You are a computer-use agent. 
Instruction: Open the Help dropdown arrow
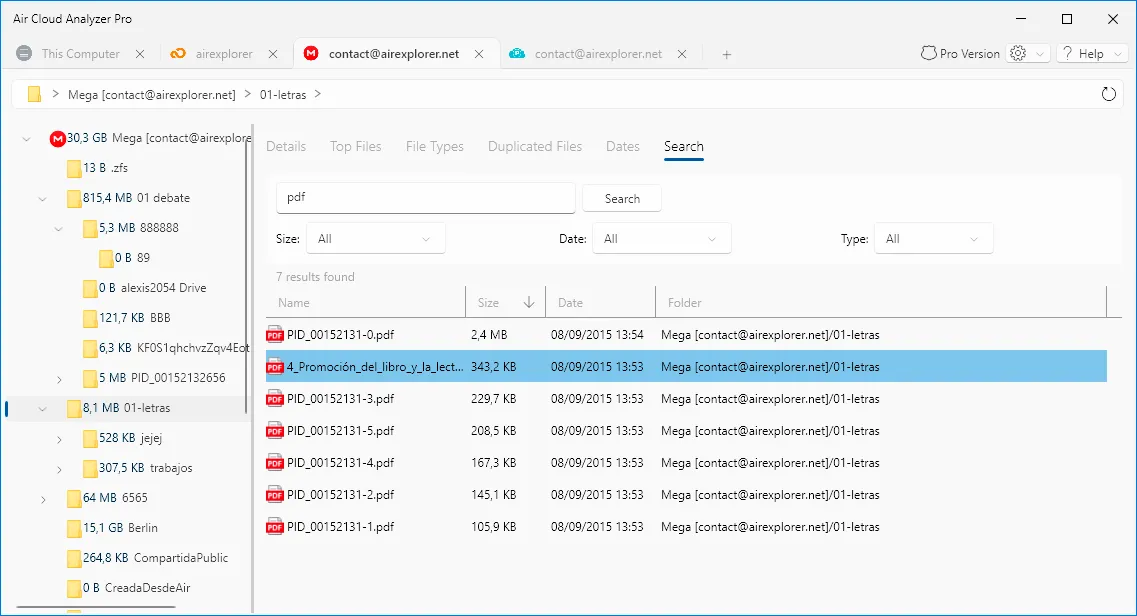[1117, 54]
